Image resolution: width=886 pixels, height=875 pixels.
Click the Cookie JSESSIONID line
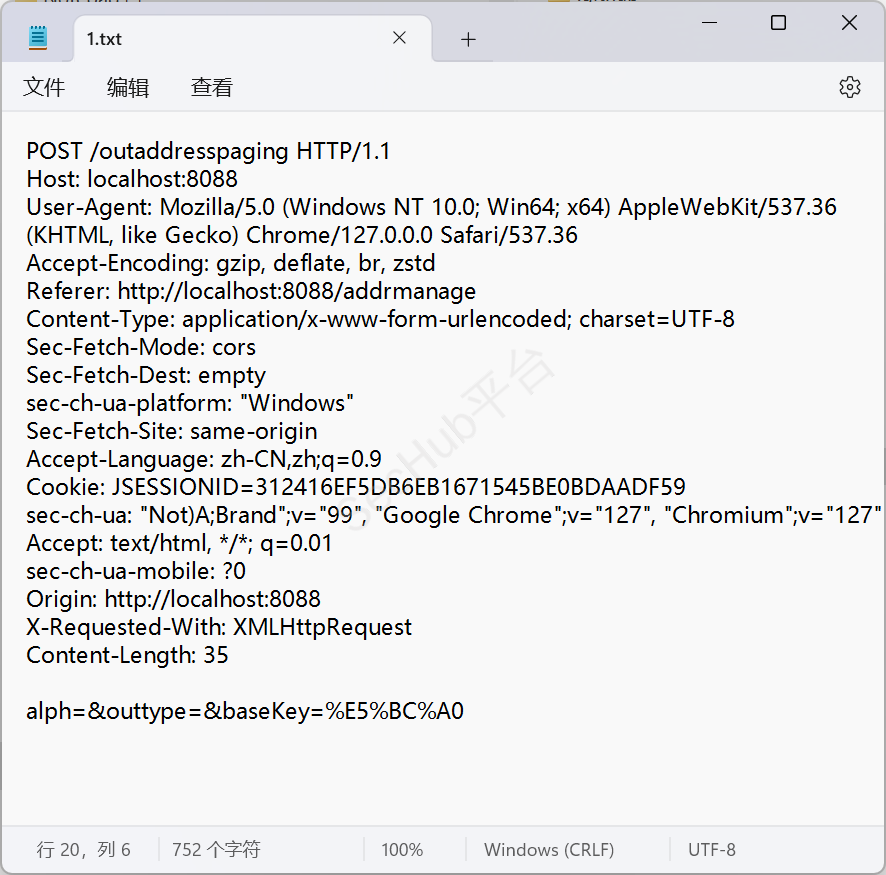pos(355,488)
